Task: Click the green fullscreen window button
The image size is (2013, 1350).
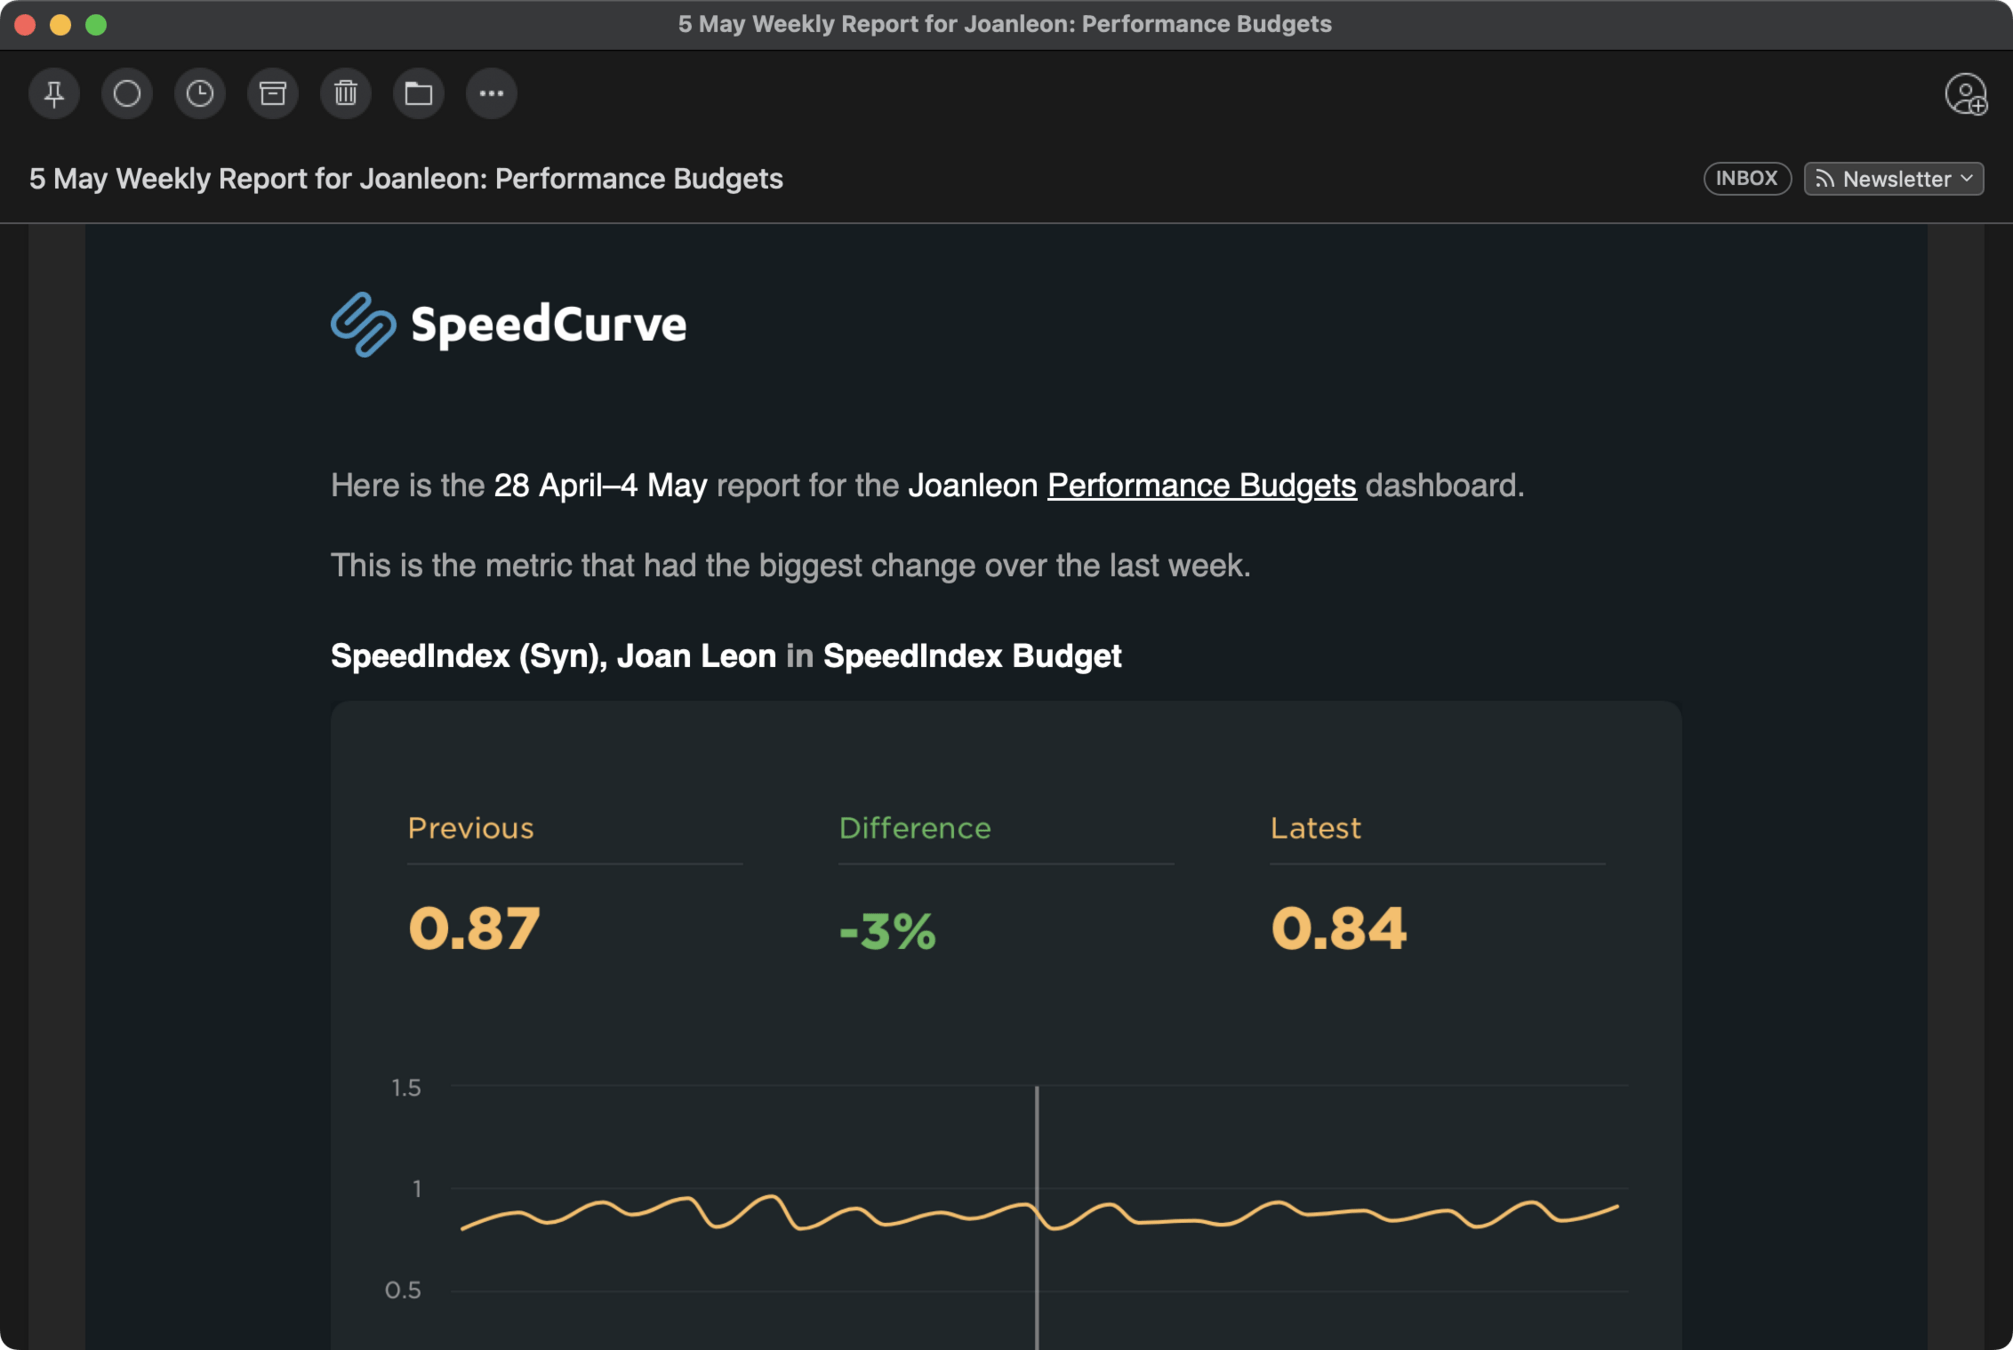Action: point(96,25)
